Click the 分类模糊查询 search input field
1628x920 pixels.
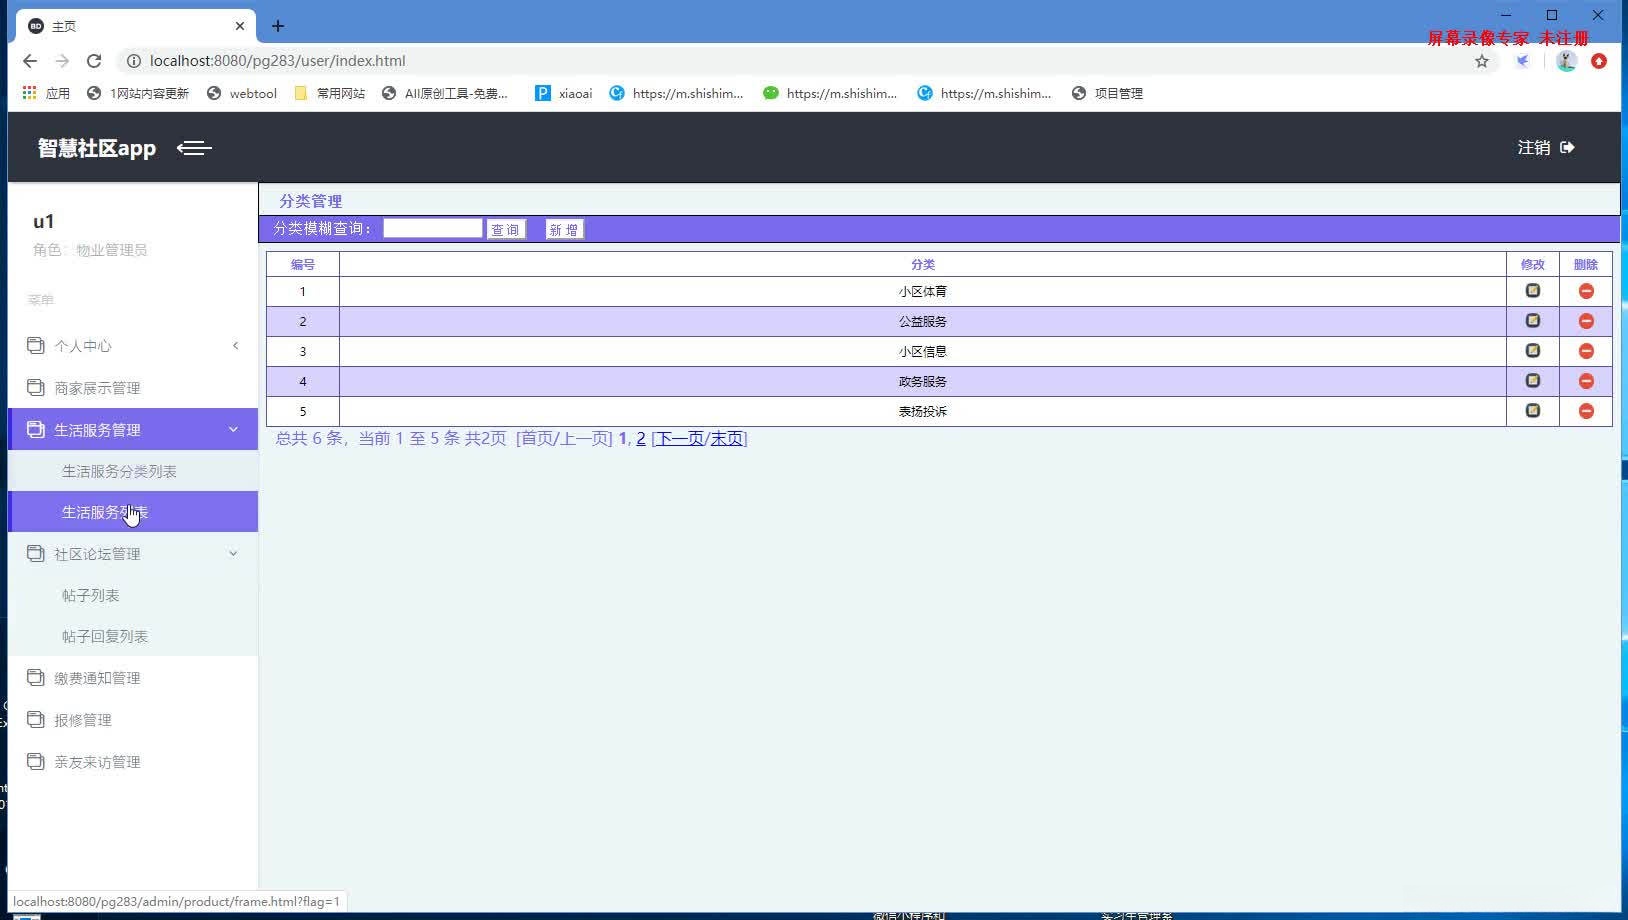tap(433, 229)
